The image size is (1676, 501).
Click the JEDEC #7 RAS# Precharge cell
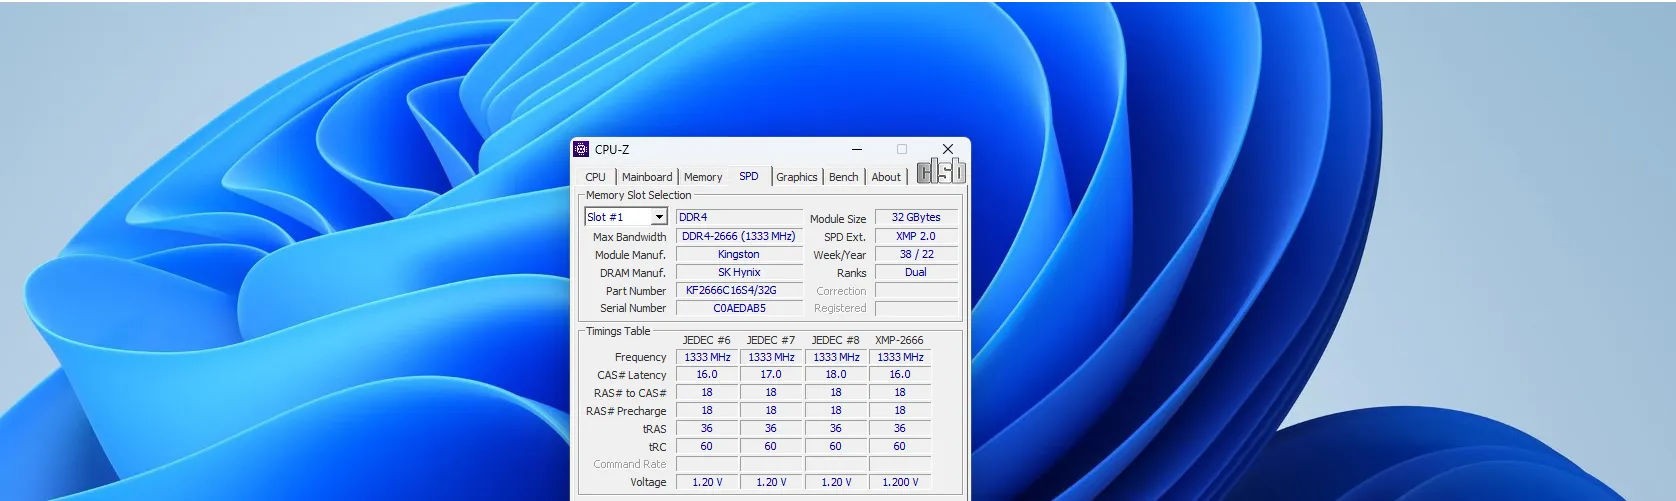click(771, 410)
